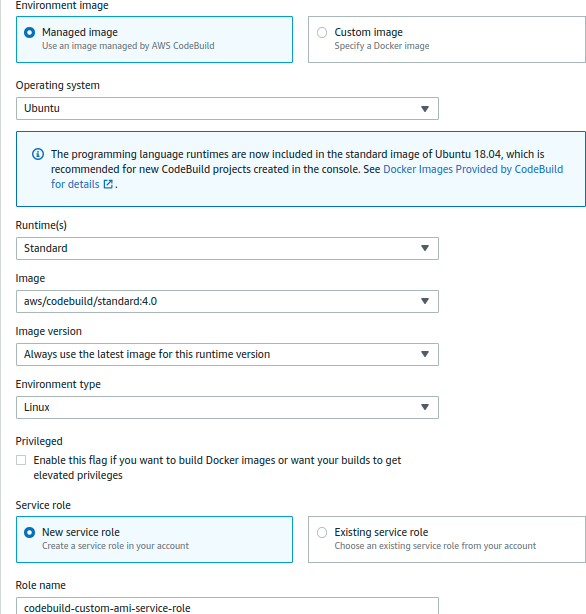Screen dimensions: 586x614
Task: Select the New service role radio option
Action: pyautogui.click(x=29, y=533)
